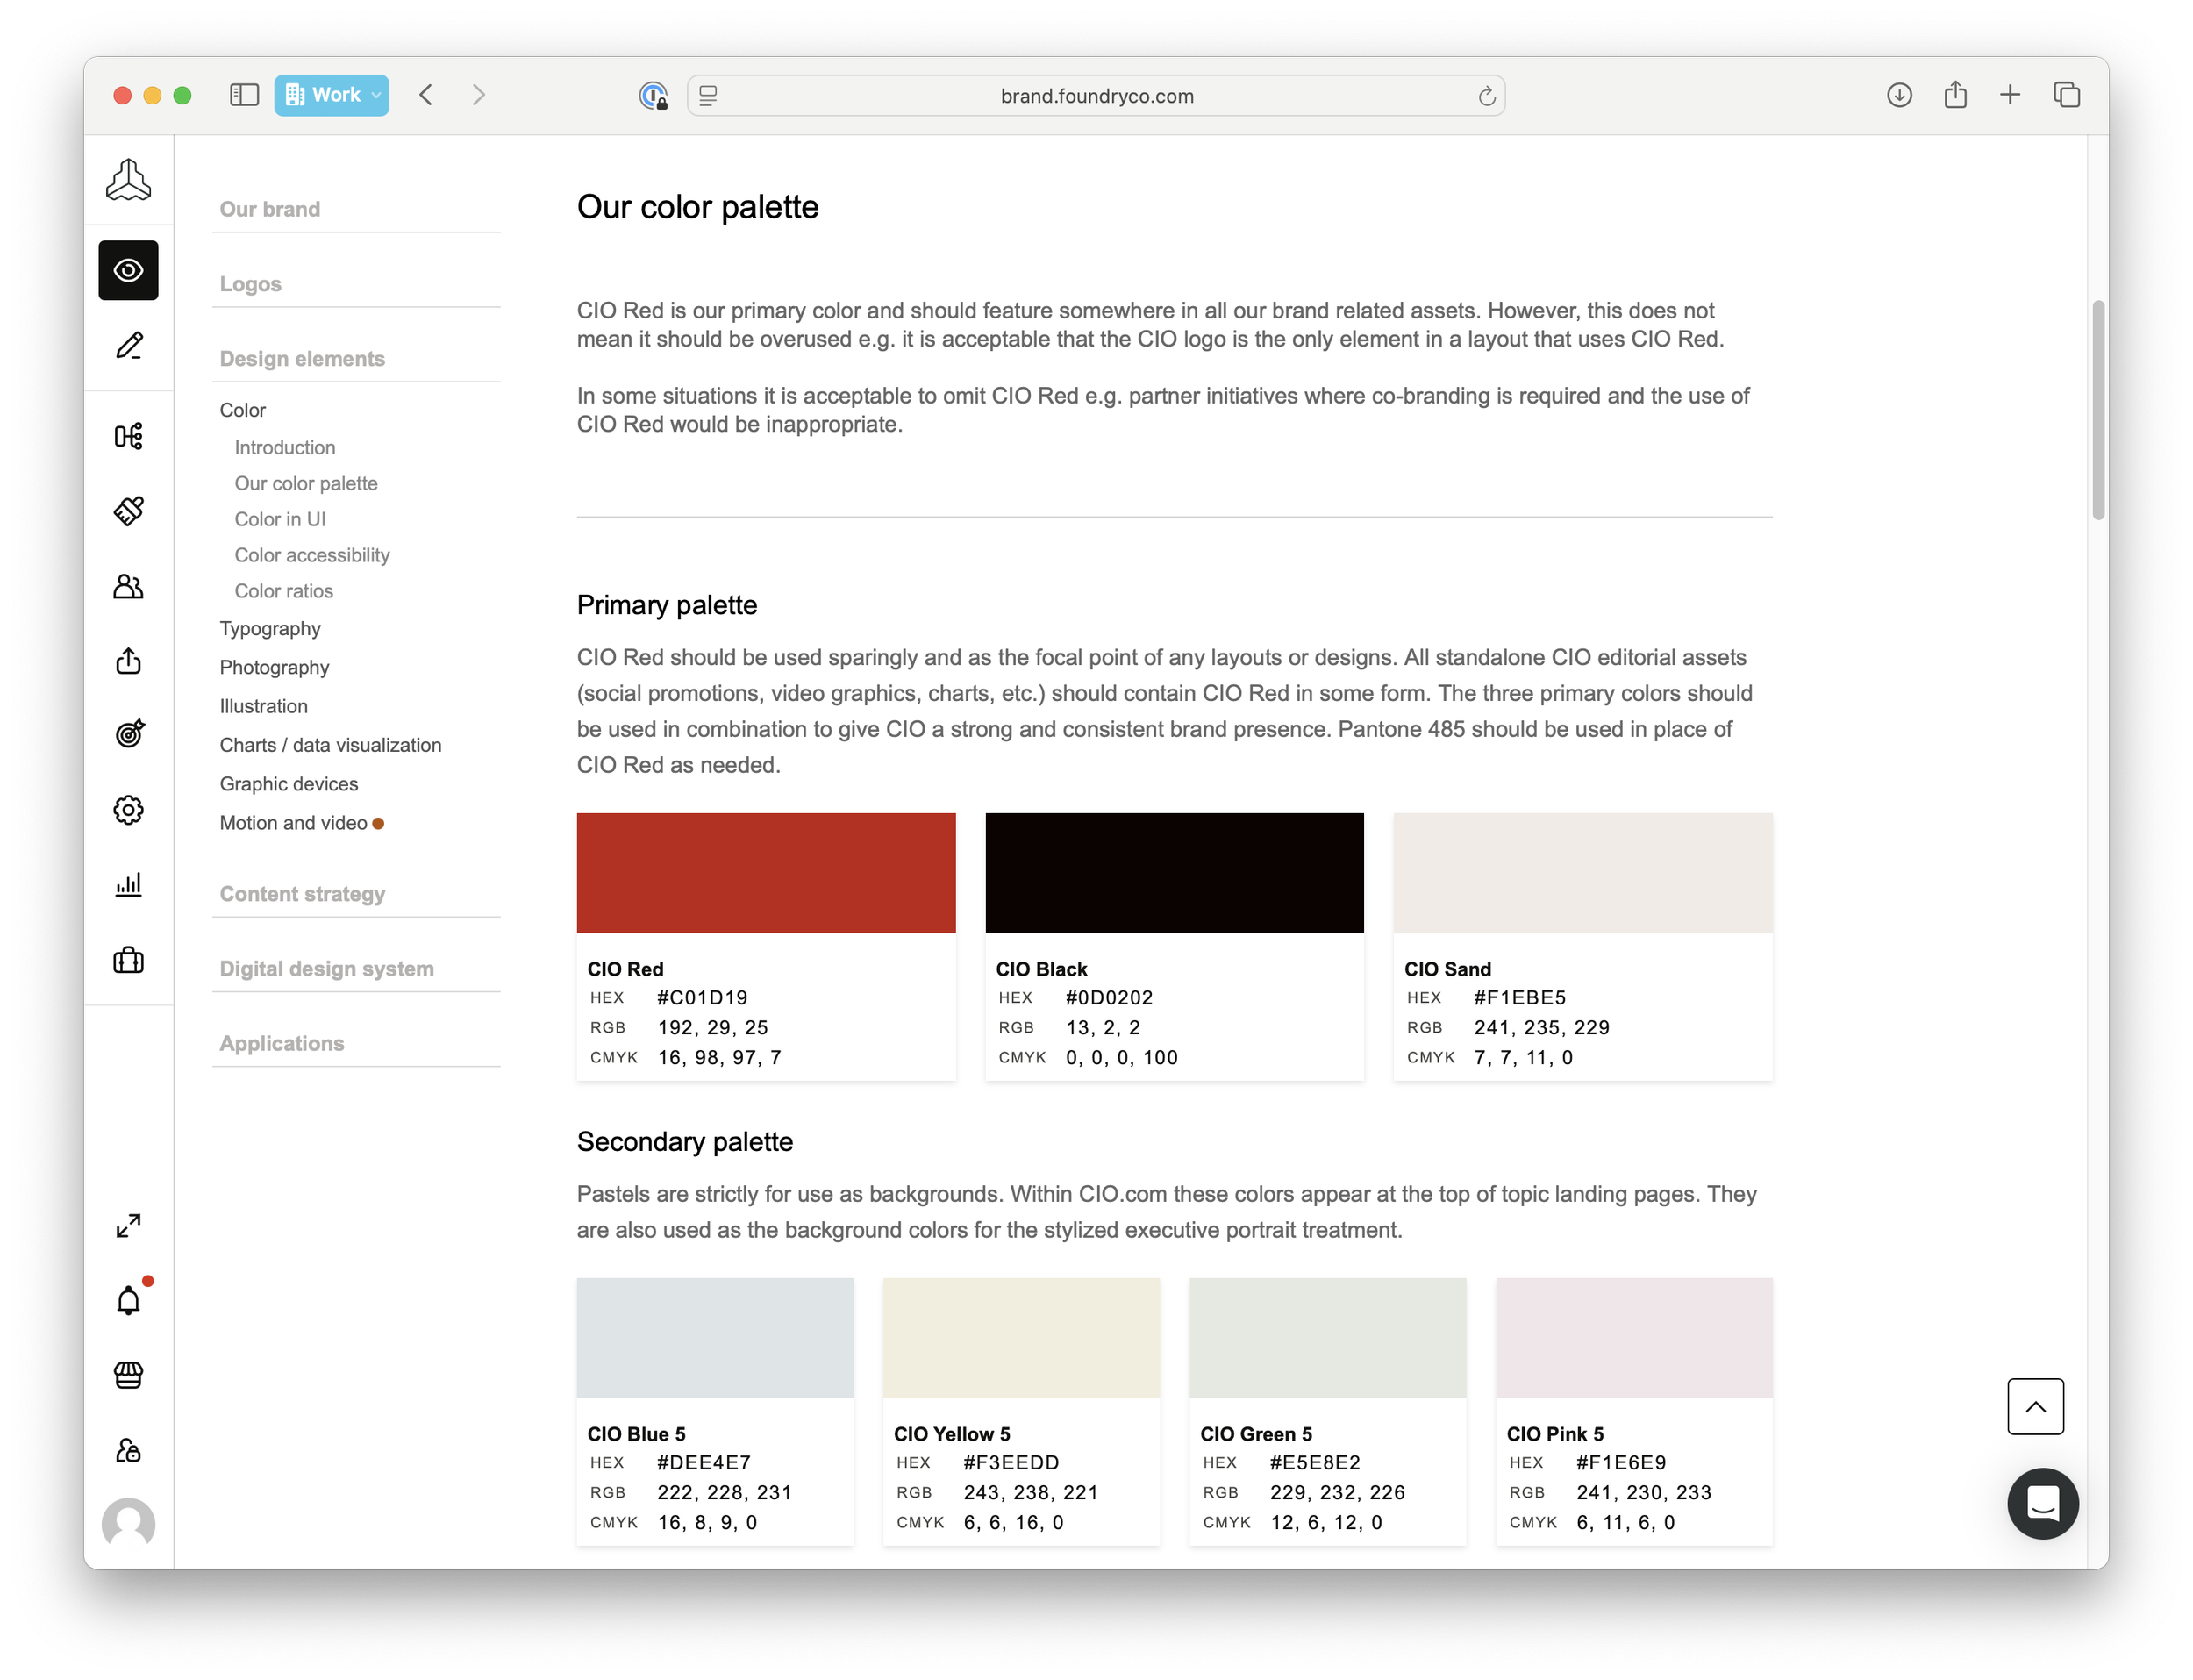
Task: Select Charts / data visualization item
Action: point(330,745)
